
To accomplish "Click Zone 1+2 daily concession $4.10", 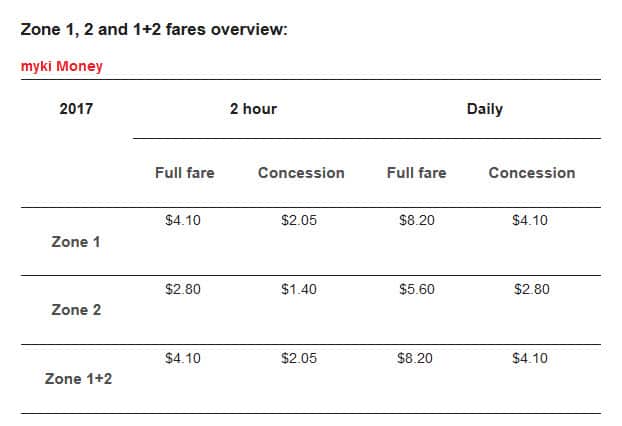I will (530, 358).
